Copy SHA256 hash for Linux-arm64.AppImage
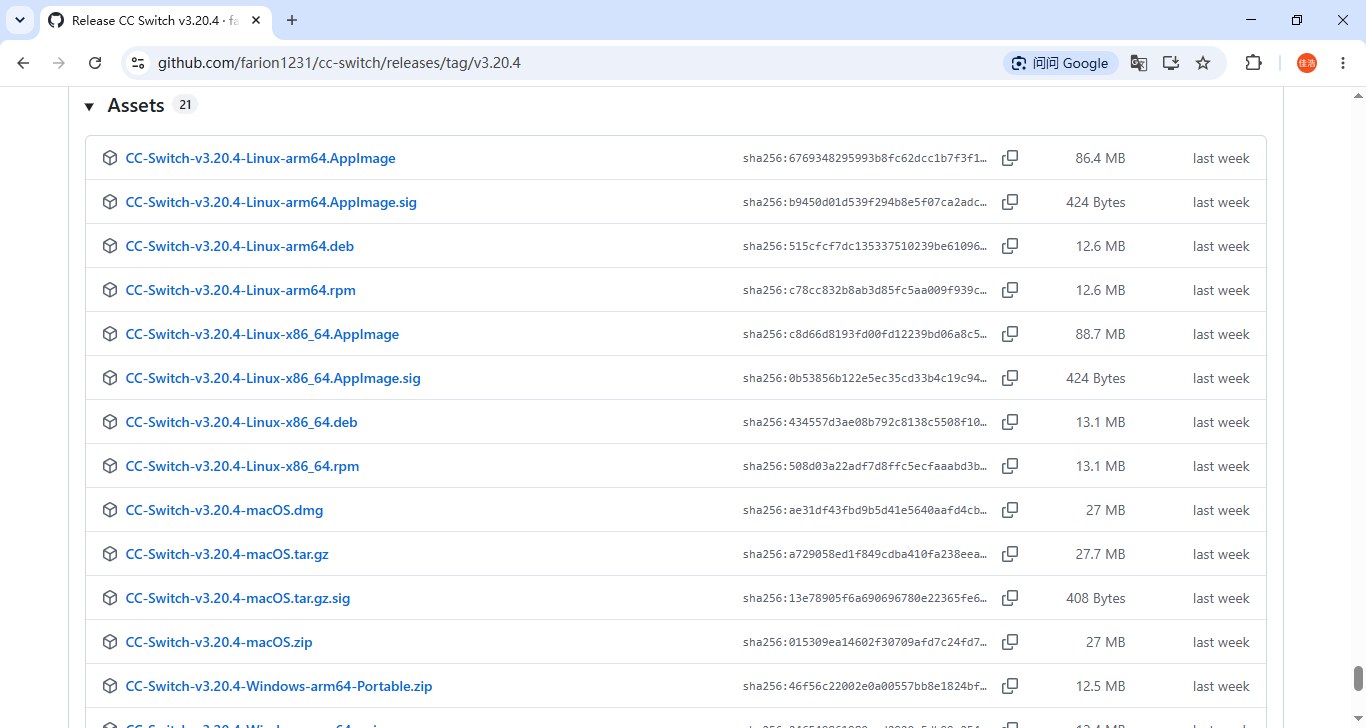1366x728 pixels. (1010, 158)
